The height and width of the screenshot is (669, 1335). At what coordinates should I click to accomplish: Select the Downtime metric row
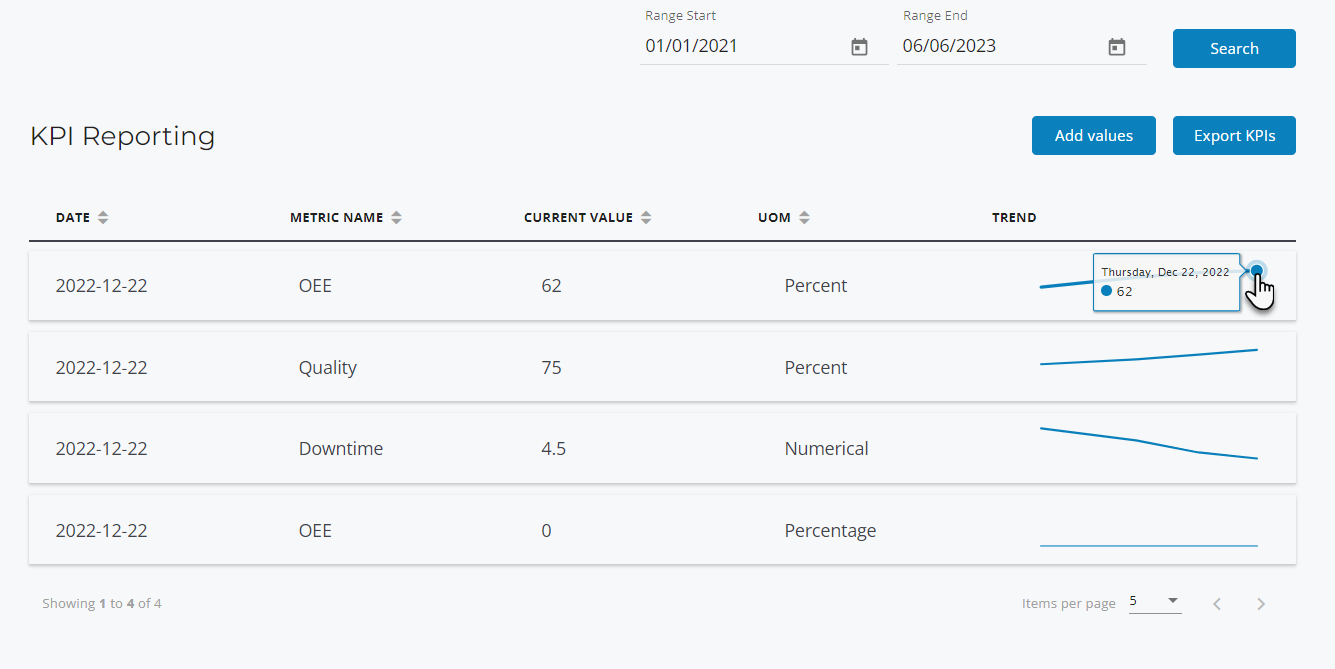340,448
